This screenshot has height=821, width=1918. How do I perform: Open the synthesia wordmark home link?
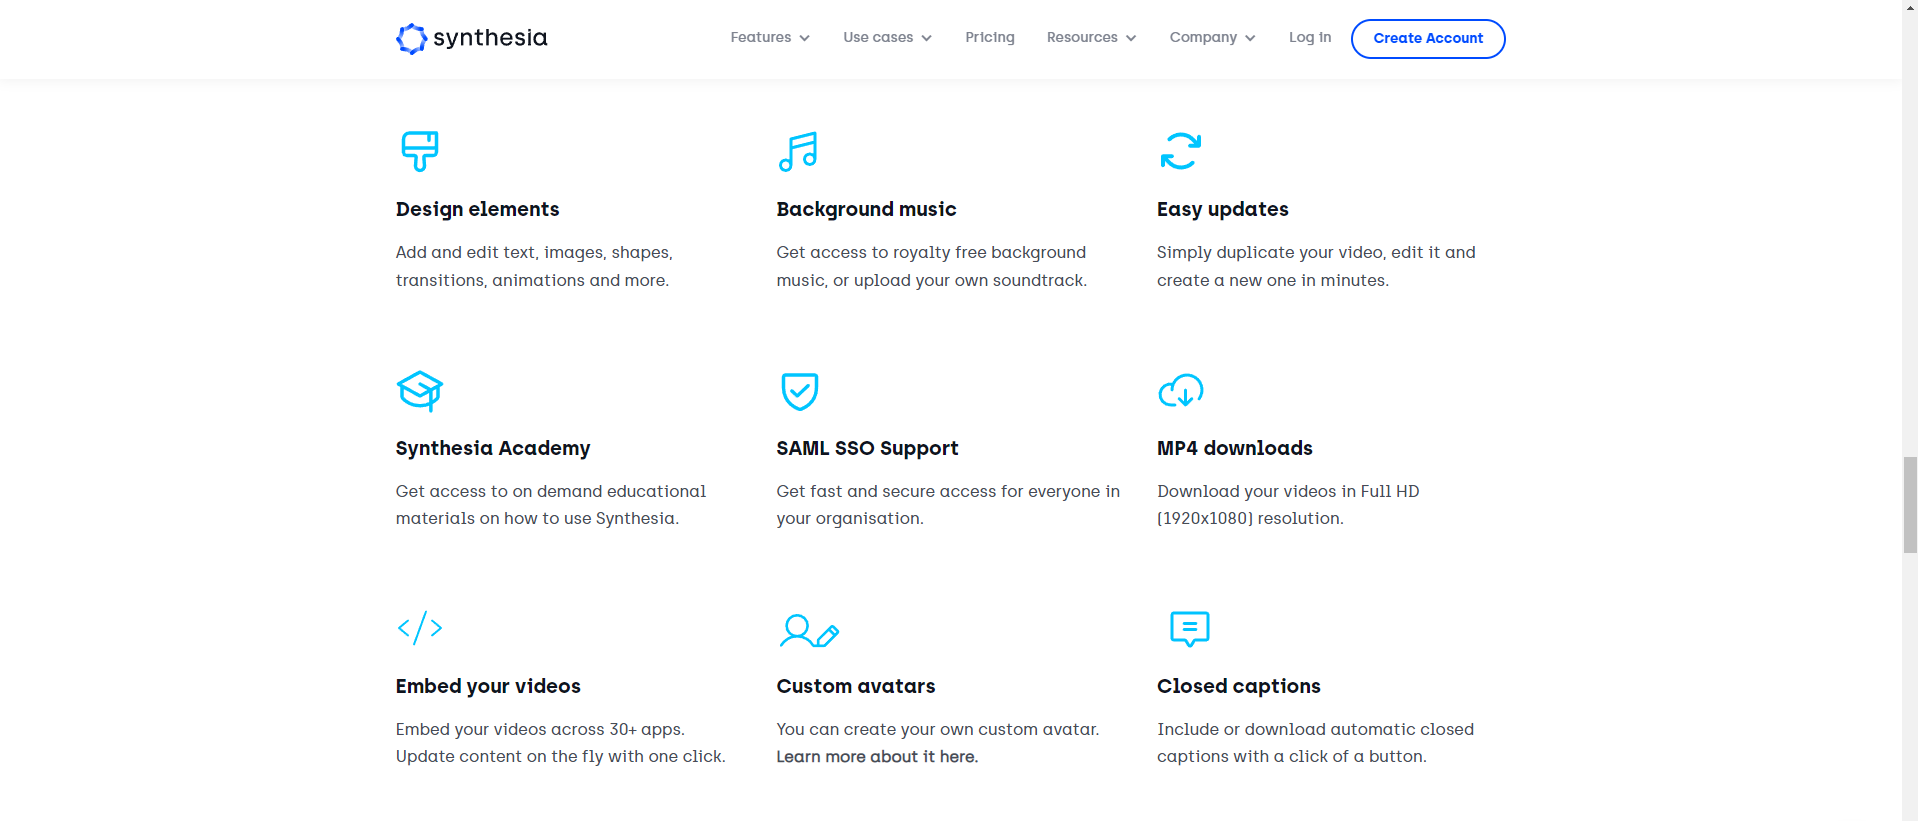[490, 38]
